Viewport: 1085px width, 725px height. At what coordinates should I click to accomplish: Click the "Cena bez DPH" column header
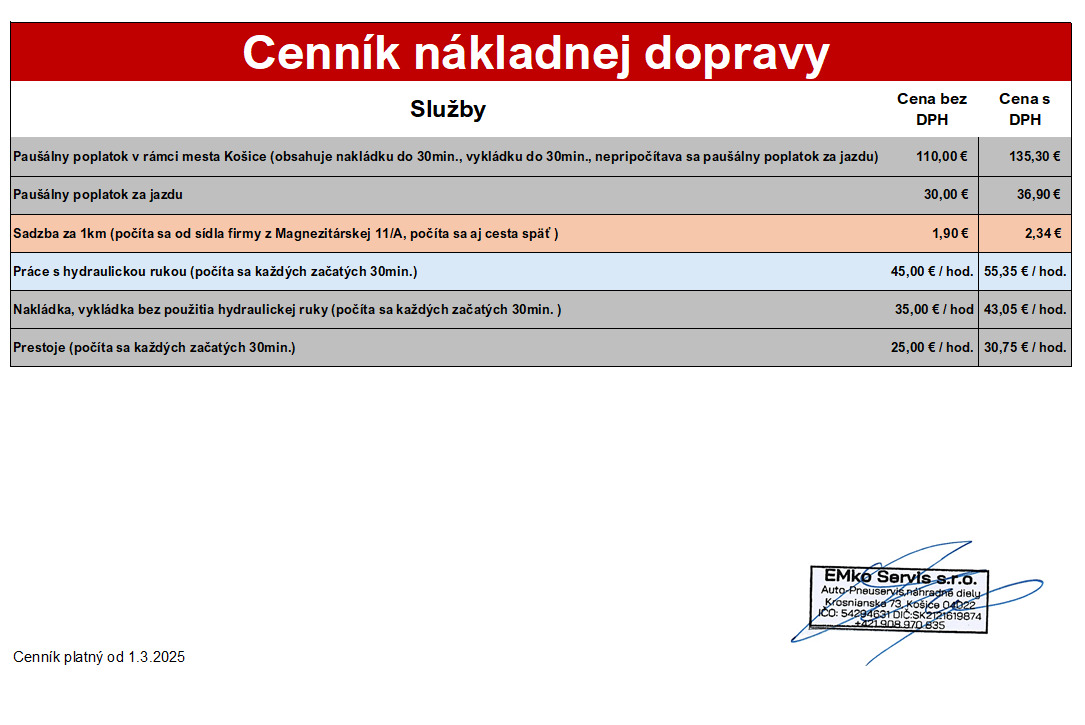coord(931,109)
